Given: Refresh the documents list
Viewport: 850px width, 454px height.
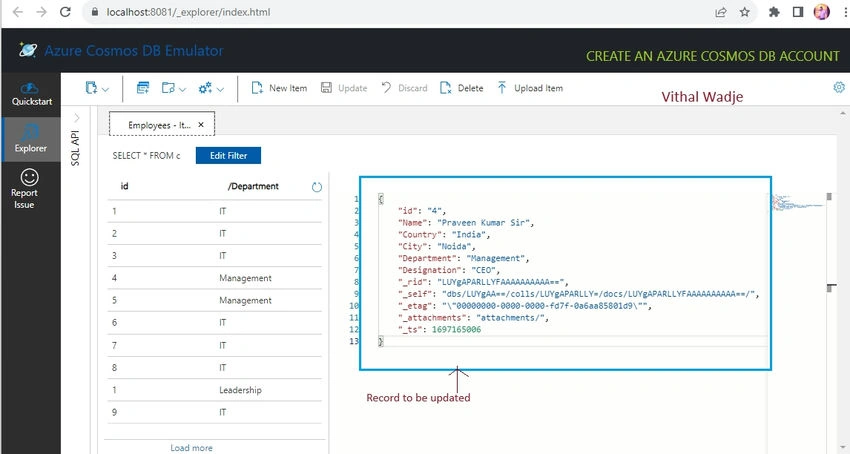Looking at the screenshot, I should pos(317,187).
